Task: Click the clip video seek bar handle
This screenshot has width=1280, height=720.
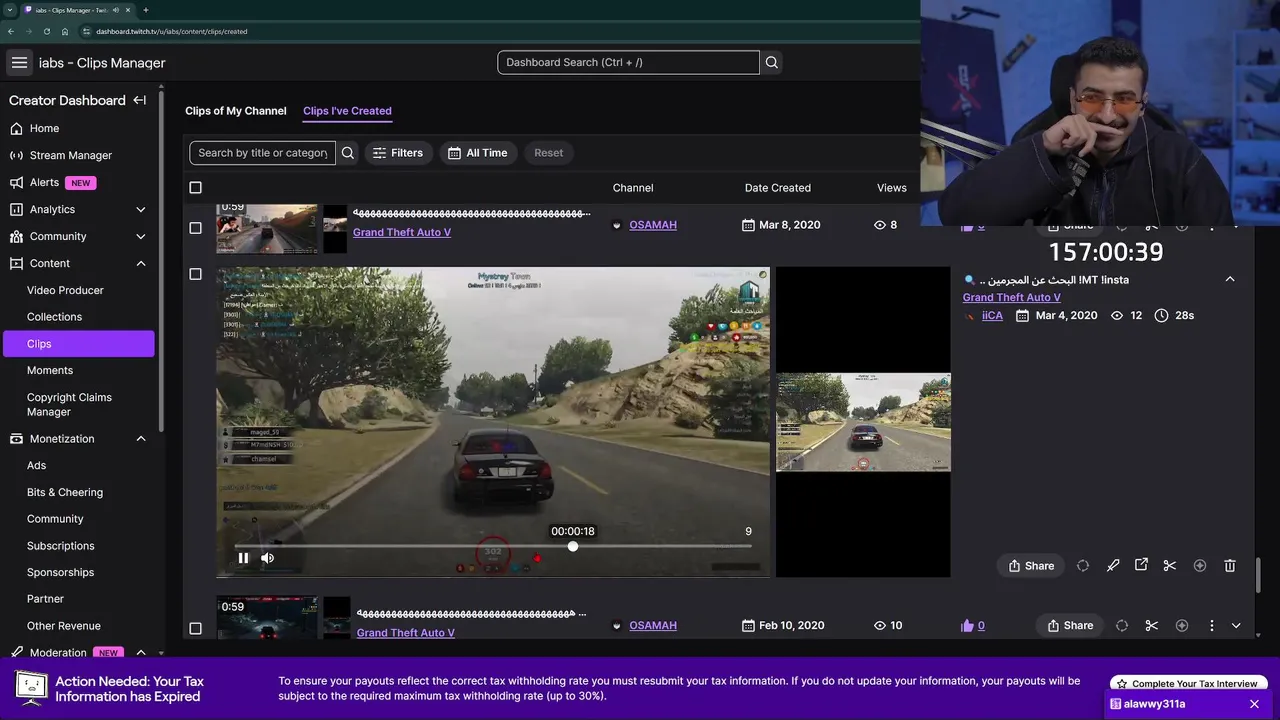Action: [573, 547]
